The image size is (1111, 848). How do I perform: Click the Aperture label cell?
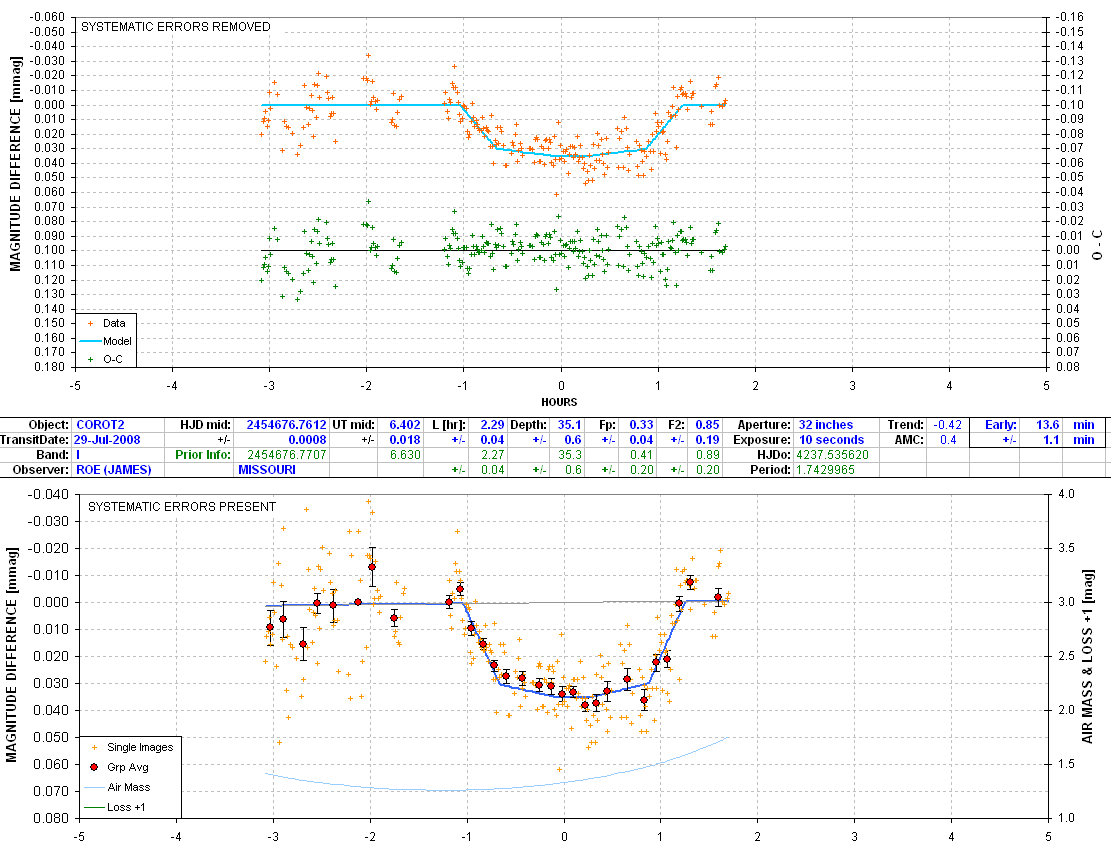(x=764, y=425)
